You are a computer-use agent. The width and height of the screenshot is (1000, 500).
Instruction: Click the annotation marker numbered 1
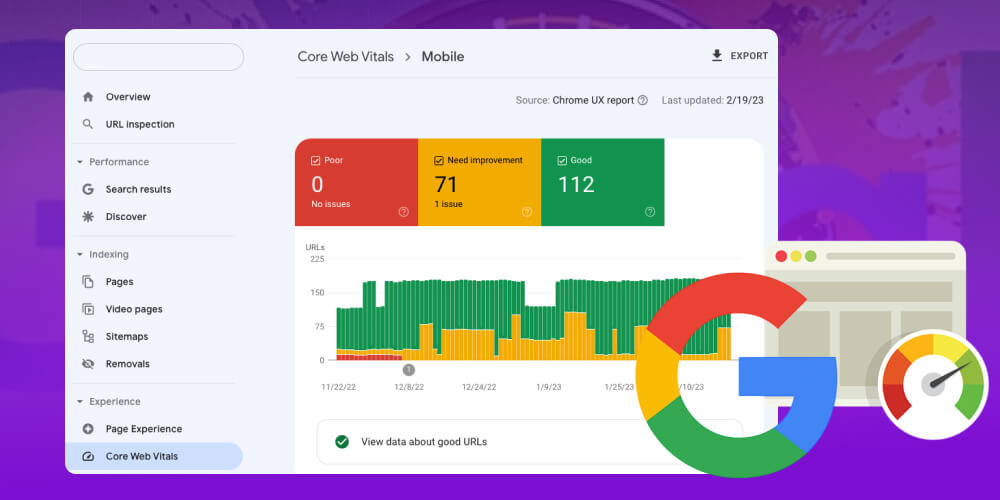pos(409,370)
